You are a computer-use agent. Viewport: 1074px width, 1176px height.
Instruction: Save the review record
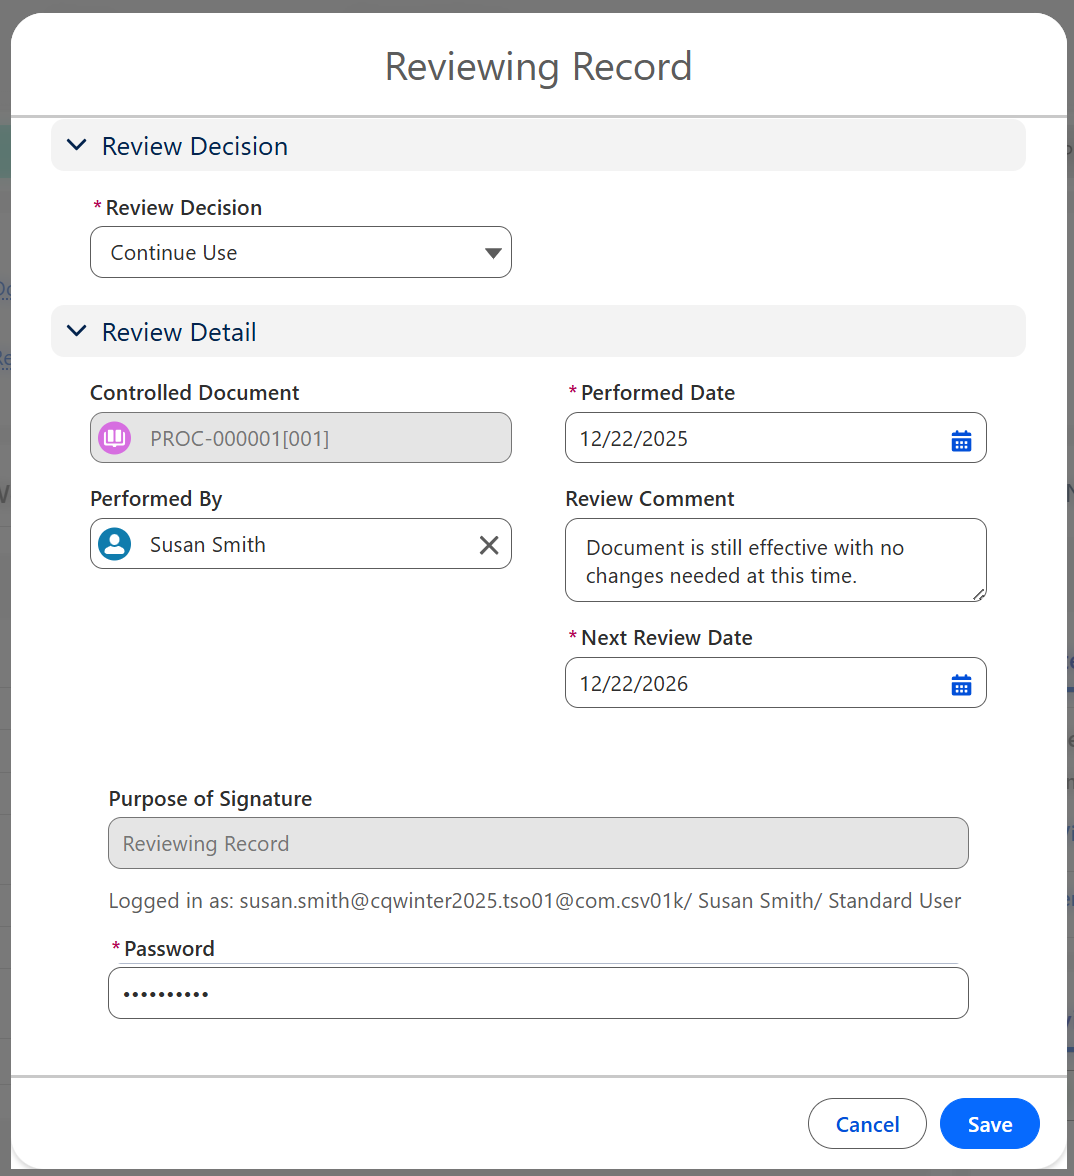coord(989,1124)
